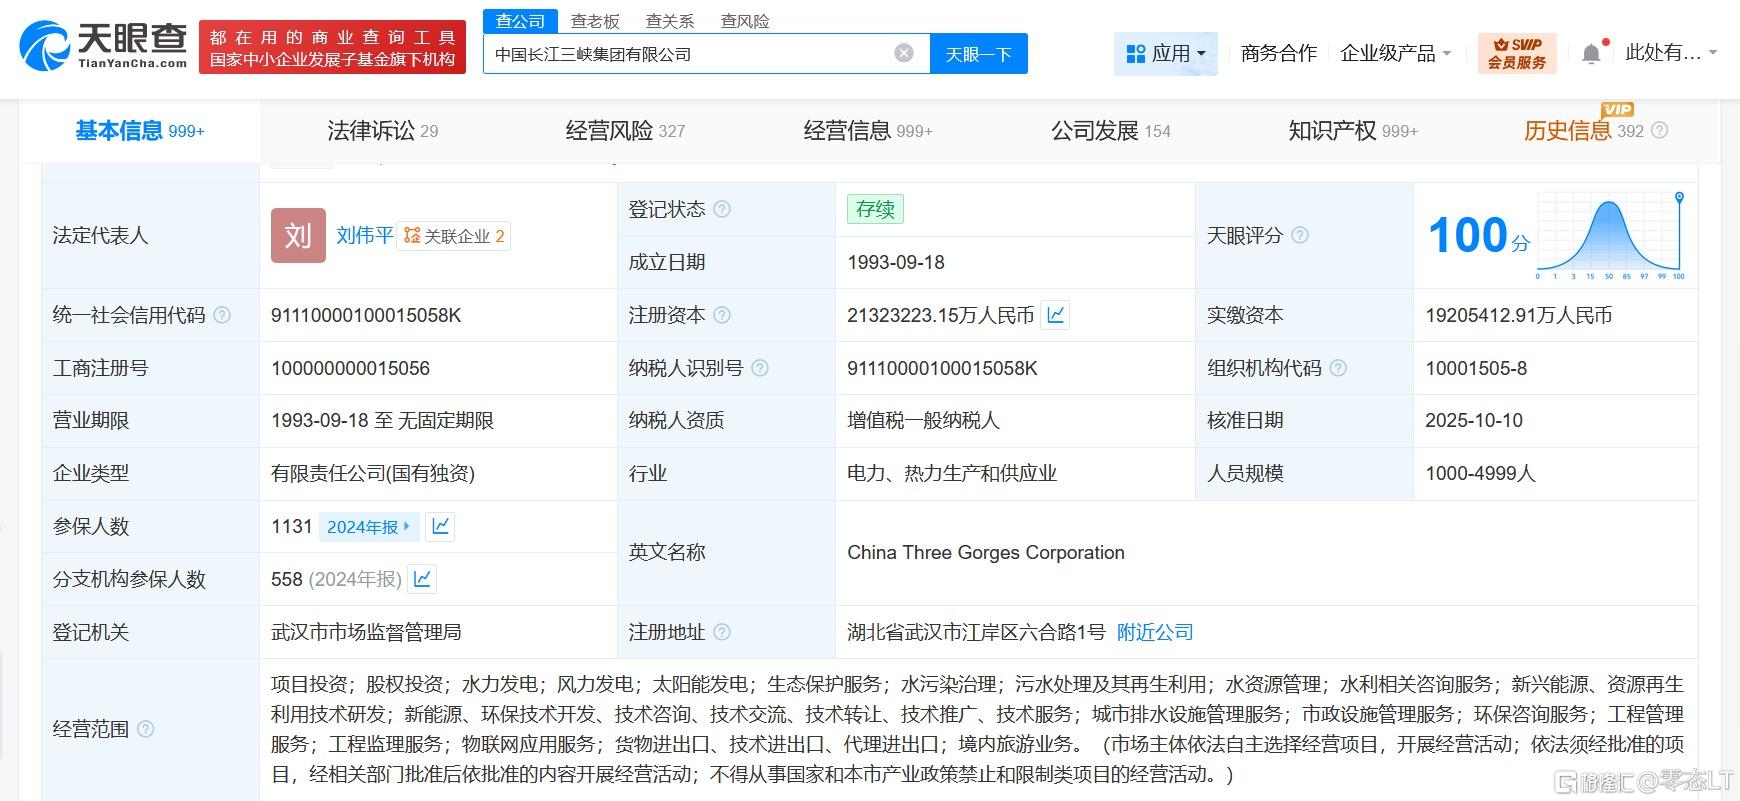The height and width of the screenshot is (801, 1740).
Task: Click help icon next to 统一社会信用代码
Action: (222, 315)
